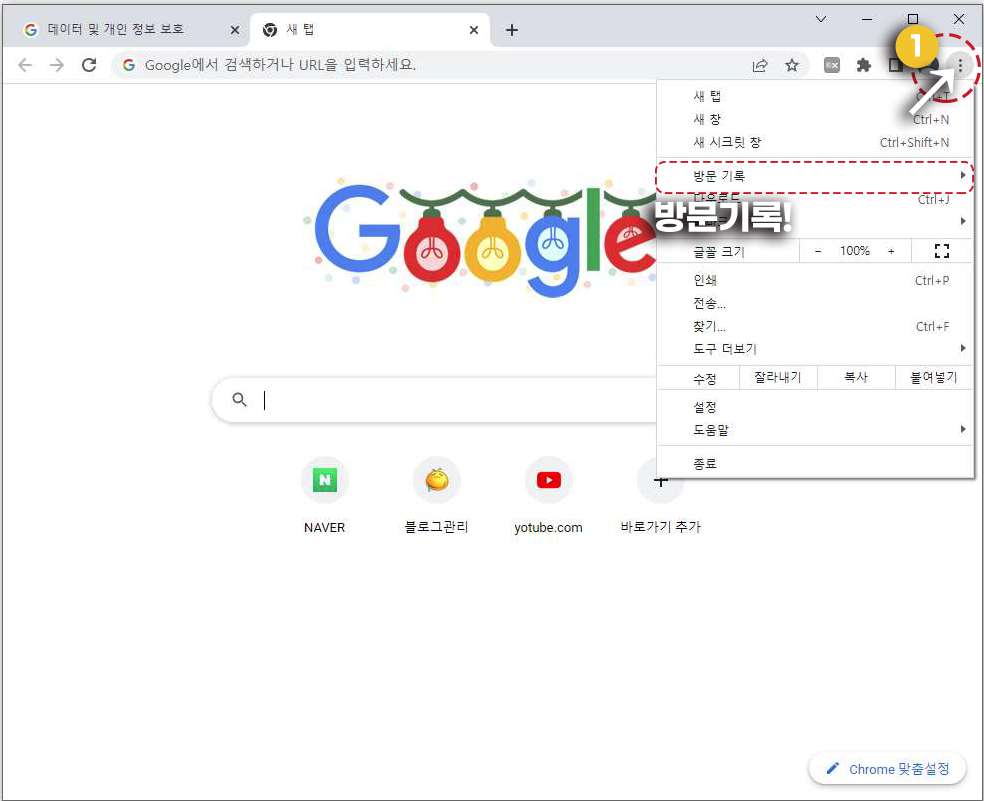Viewport: 984px width, 801px height.
Task: Expand 도구 더보기 arrow
Action: tap(963, 348)
